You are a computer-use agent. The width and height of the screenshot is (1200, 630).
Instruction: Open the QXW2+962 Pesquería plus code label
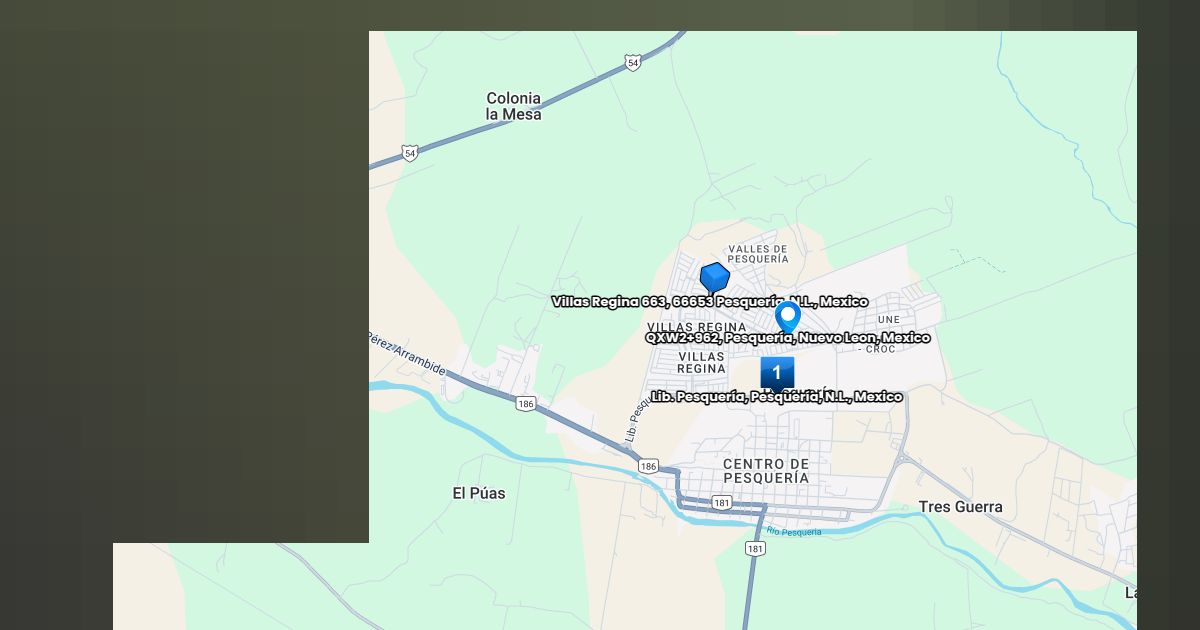click(x=787, y=338)
